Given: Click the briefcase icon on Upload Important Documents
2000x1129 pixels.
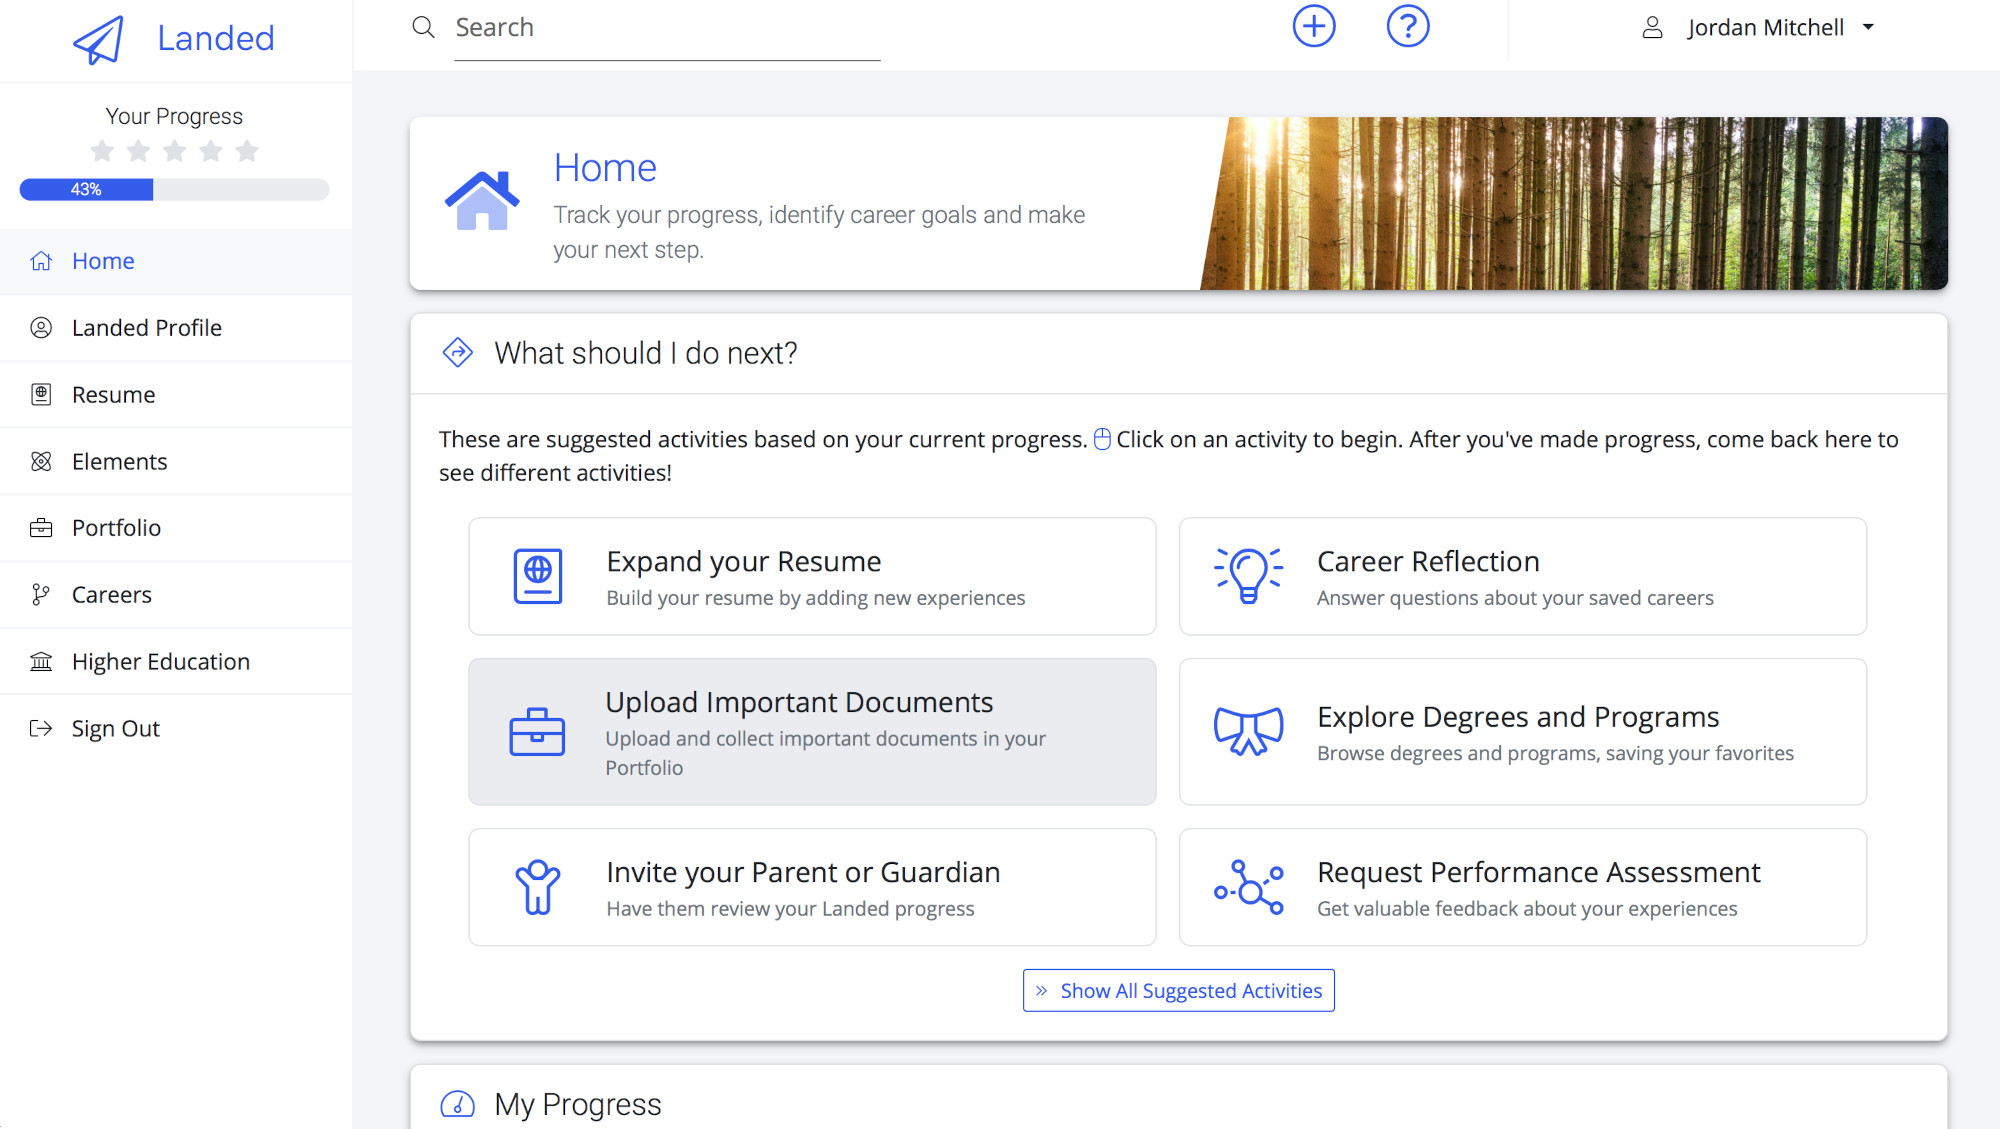Looking at the screenshot, I should click(537, 732).
